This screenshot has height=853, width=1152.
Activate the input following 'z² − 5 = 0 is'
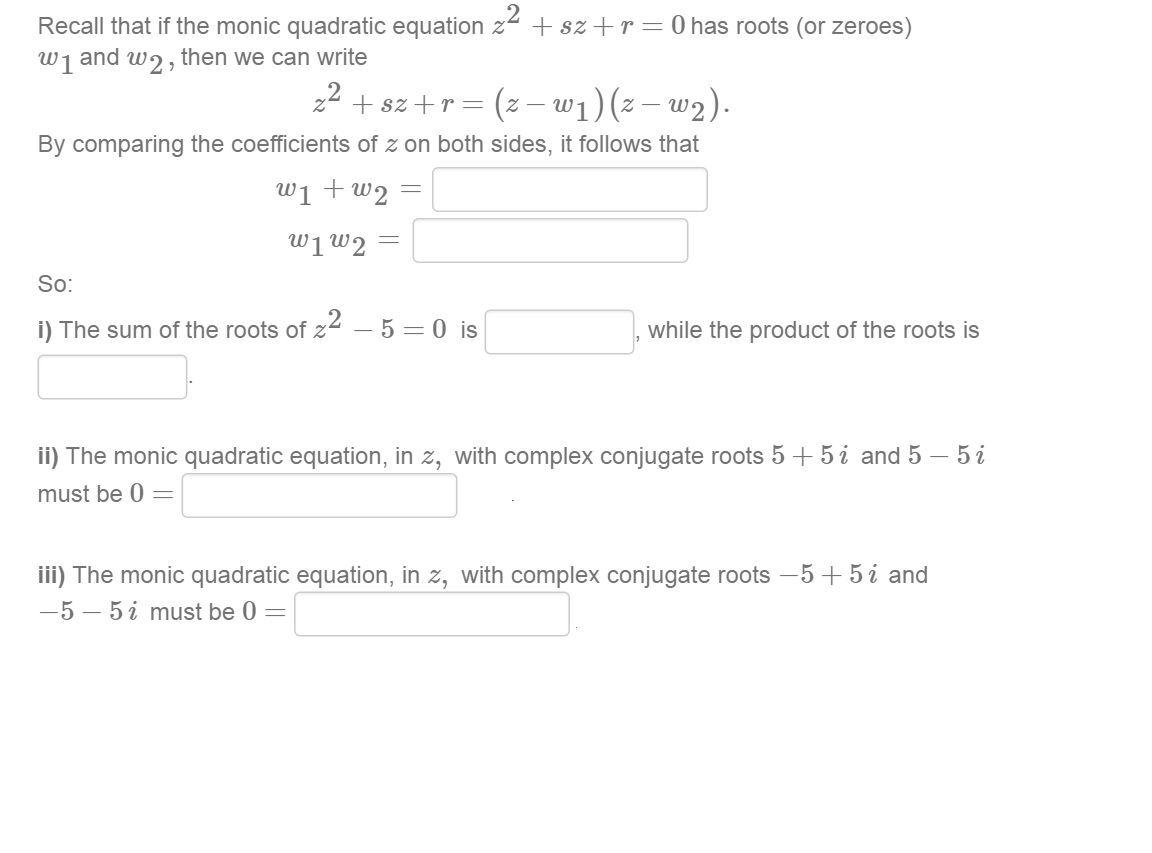(557, 330)
